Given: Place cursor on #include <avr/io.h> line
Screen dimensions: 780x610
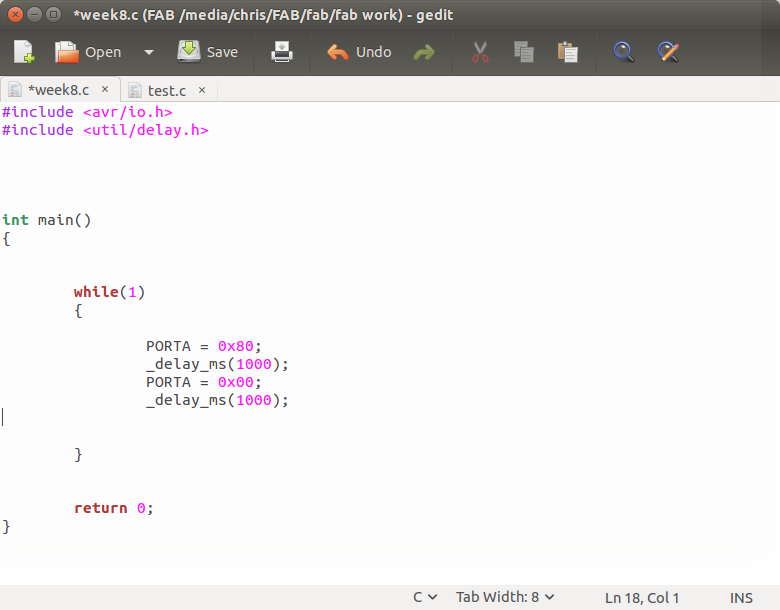Looking at the screenshot, I should [88, 112].
